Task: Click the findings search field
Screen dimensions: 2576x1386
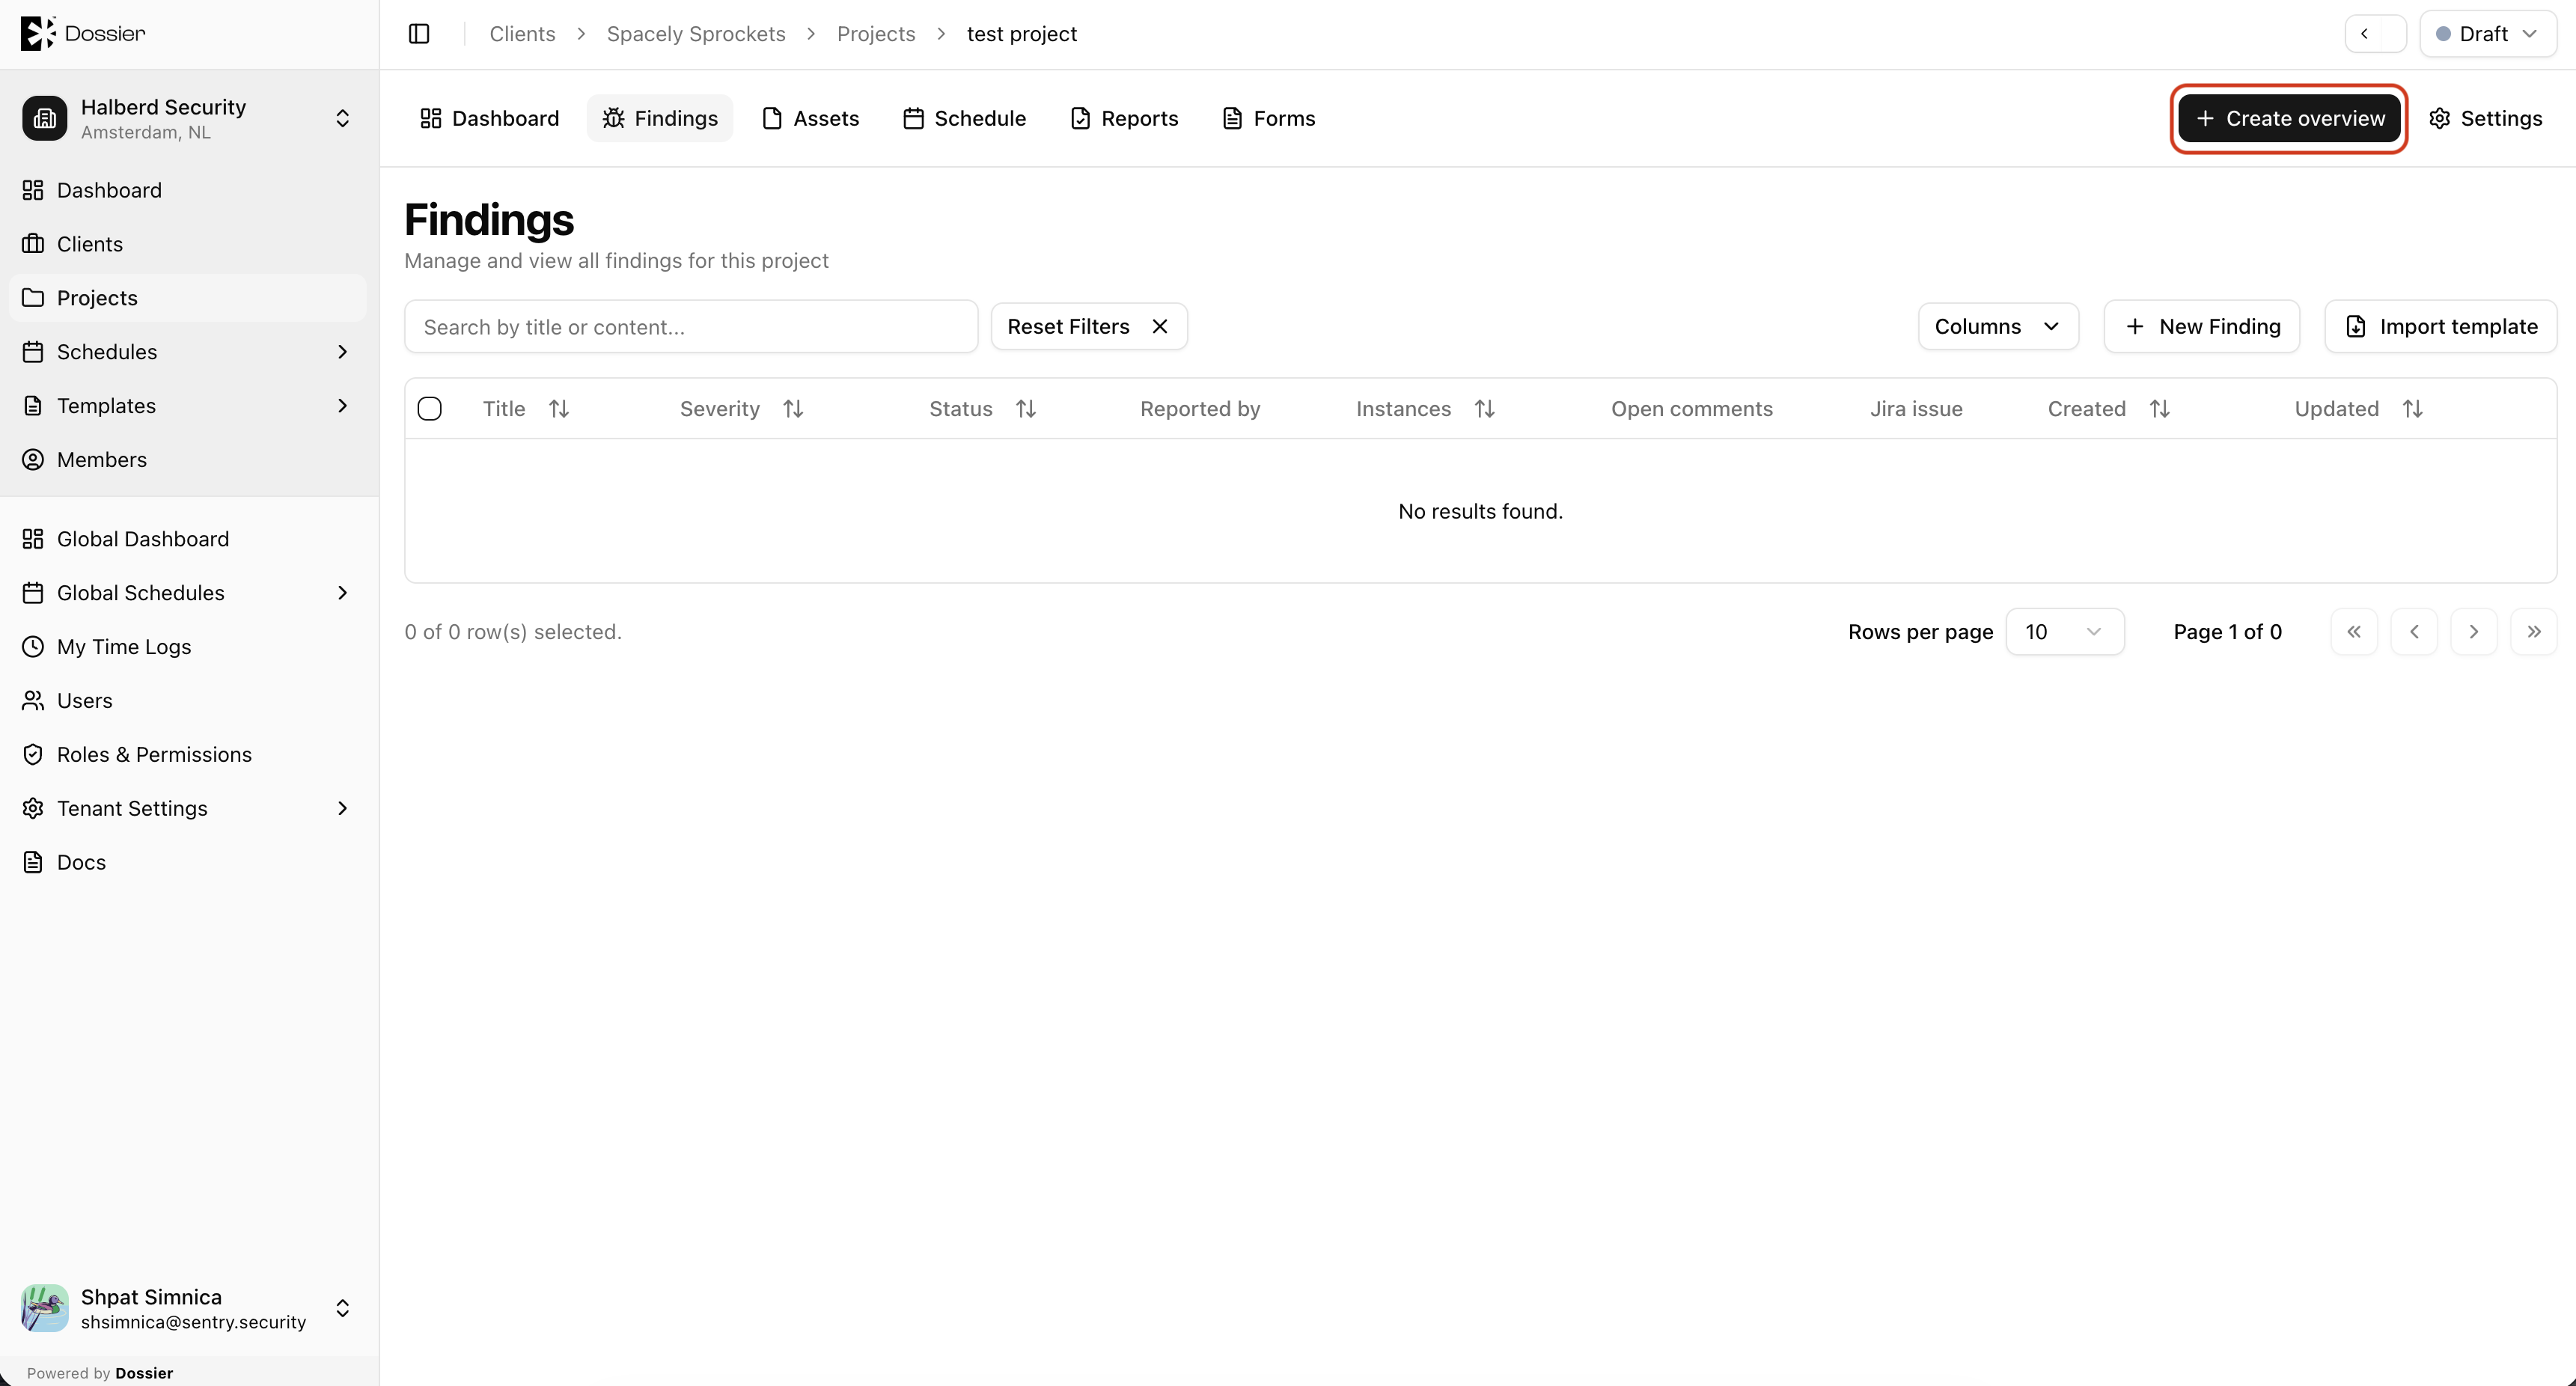Action: 691,327
